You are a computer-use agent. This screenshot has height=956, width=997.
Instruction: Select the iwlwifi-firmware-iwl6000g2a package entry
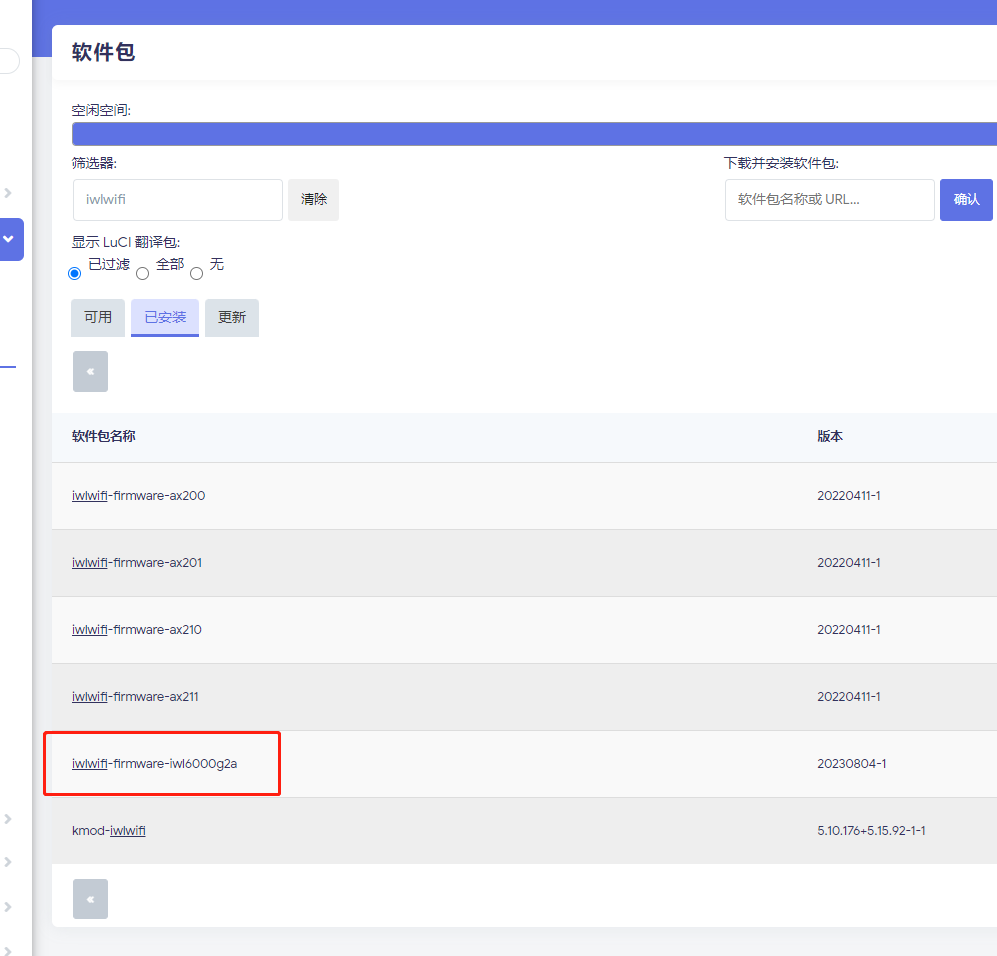(154, 764)
